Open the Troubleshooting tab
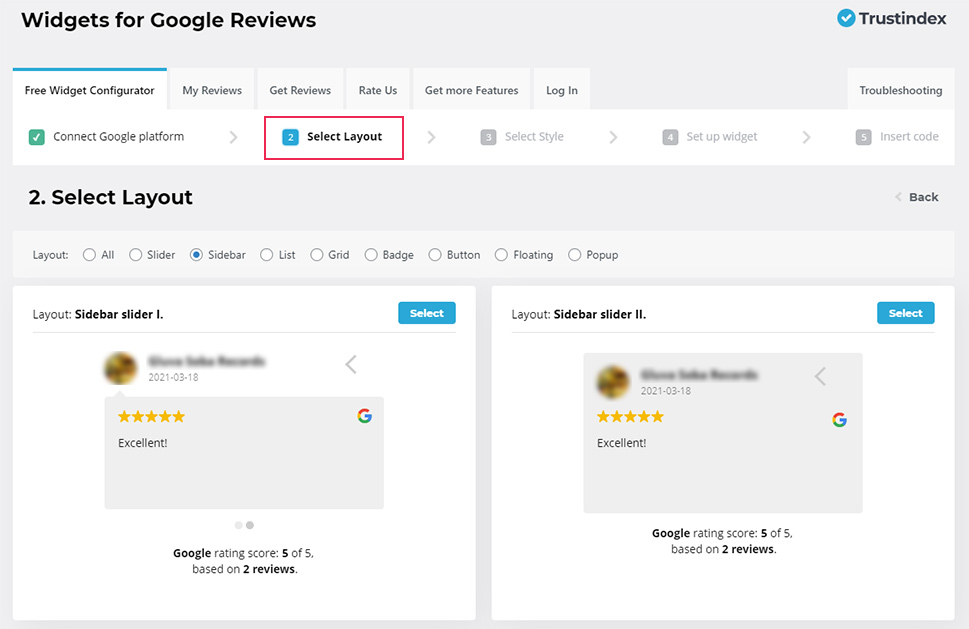The image size is (969, 629). point(901,90)
